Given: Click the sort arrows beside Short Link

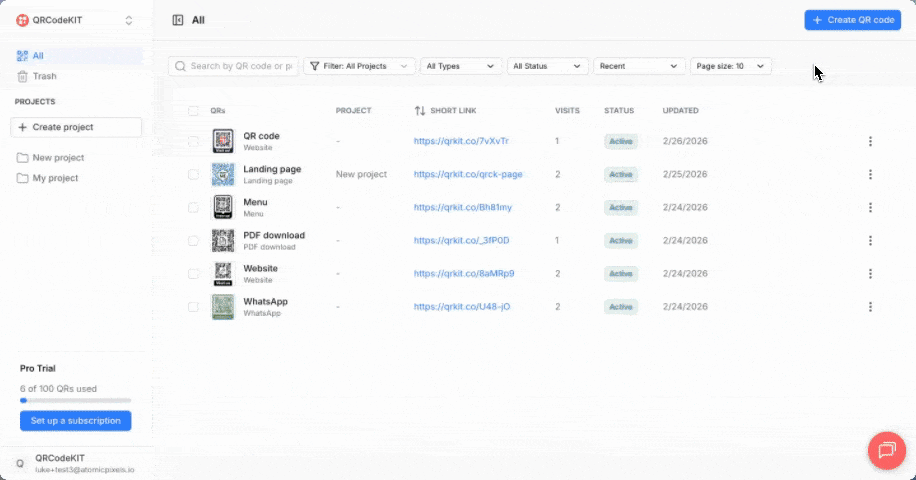Looking at the screenshot, I should (420, 110).
